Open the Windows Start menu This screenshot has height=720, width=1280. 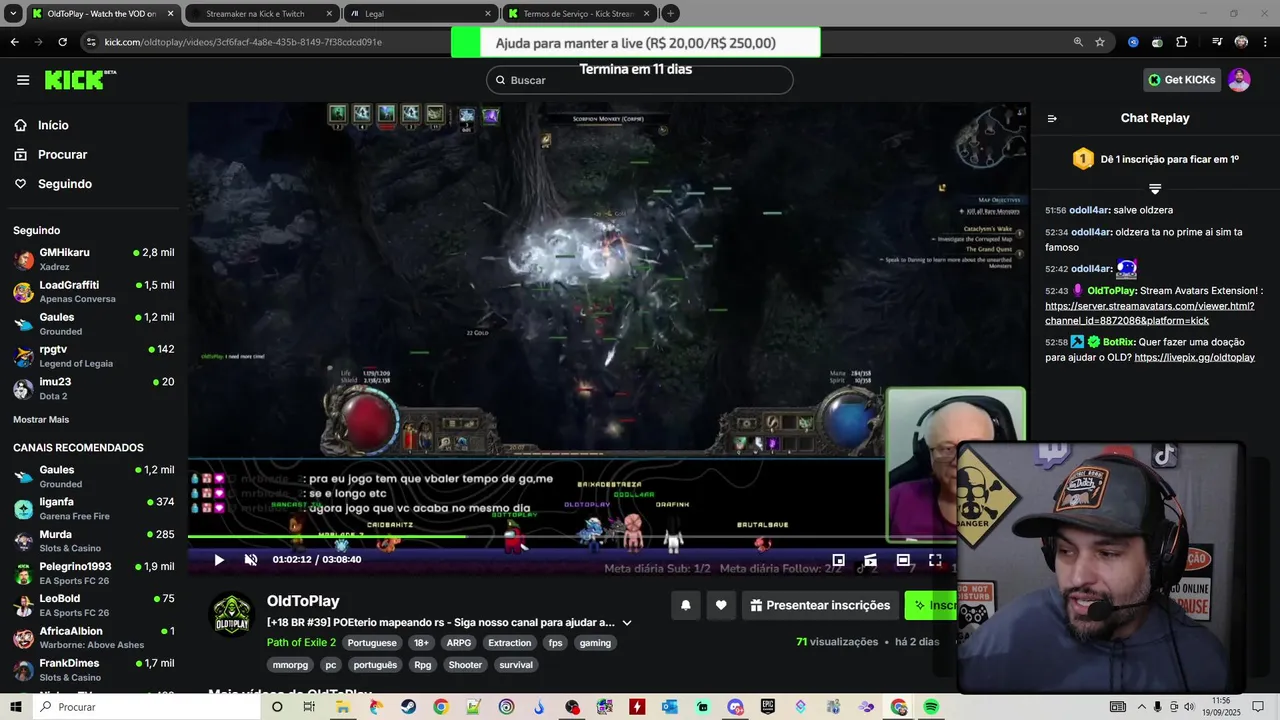(x=16, y=707)
